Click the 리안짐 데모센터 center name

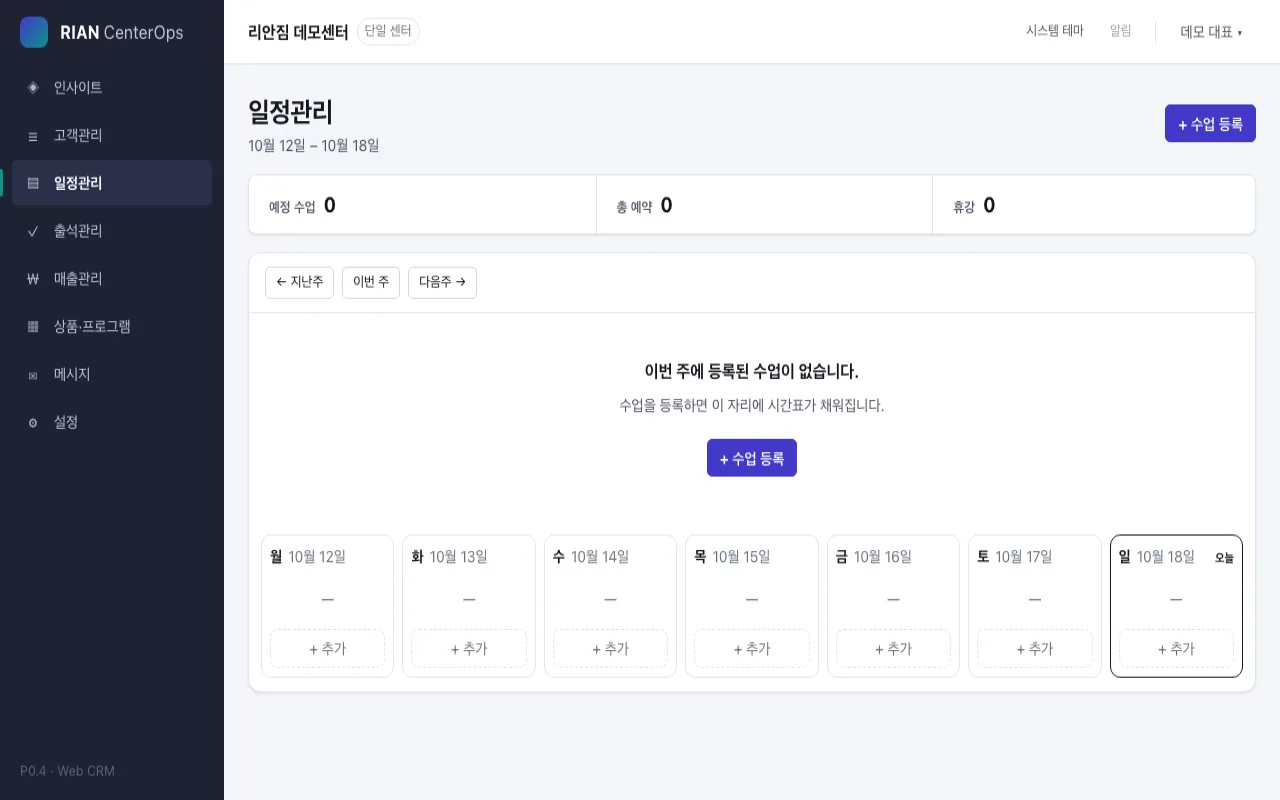(x=298, y=32)
